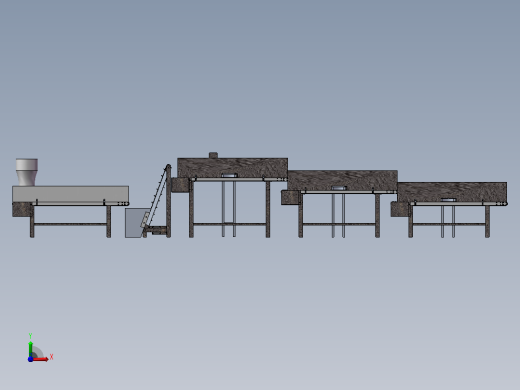Screen dimensions: 520x390
Task: Select the blue origin ball of the triad
Action: (x=30, y=359)
